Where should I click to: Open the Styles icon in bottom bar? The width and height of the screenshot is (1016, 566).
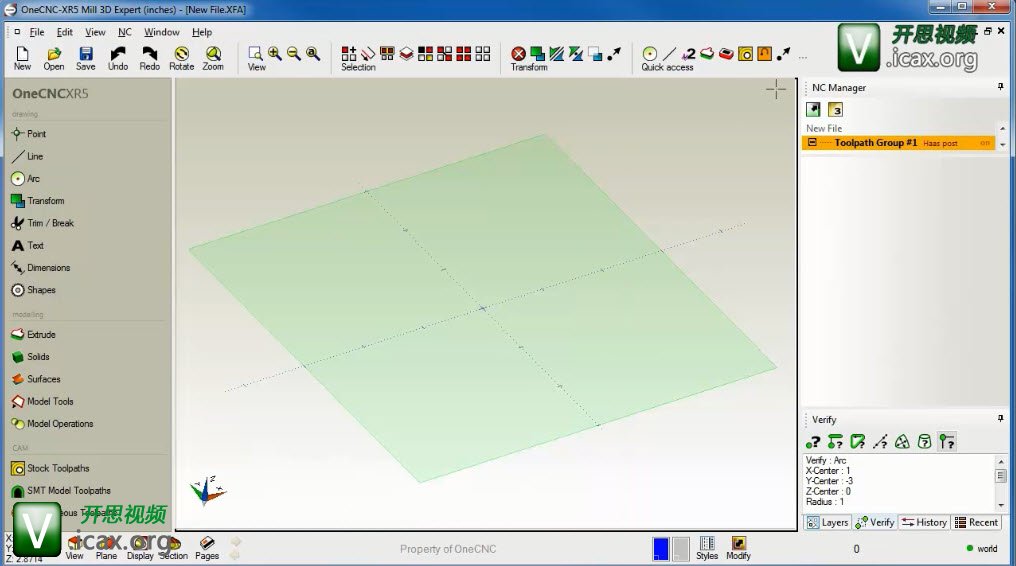click(707, 548)
